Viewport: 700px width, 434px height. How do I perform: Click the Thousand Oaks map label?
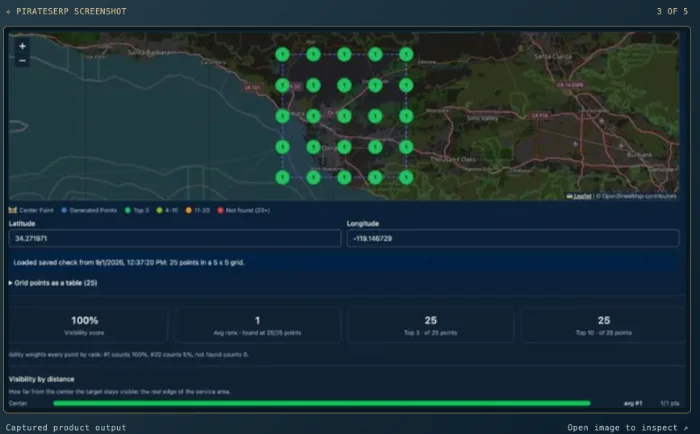pos(453,159)
